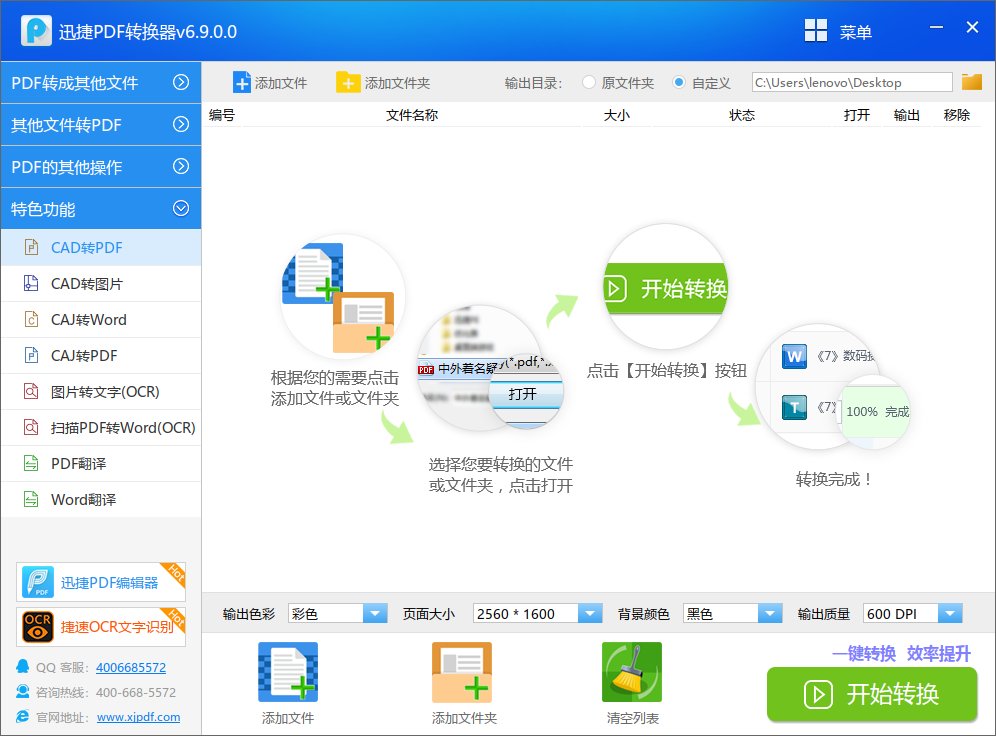This screenshot has height=736, width=996.
Task: Select 图片转文字(OCR) in the sidebar
Action: (101, 391)
